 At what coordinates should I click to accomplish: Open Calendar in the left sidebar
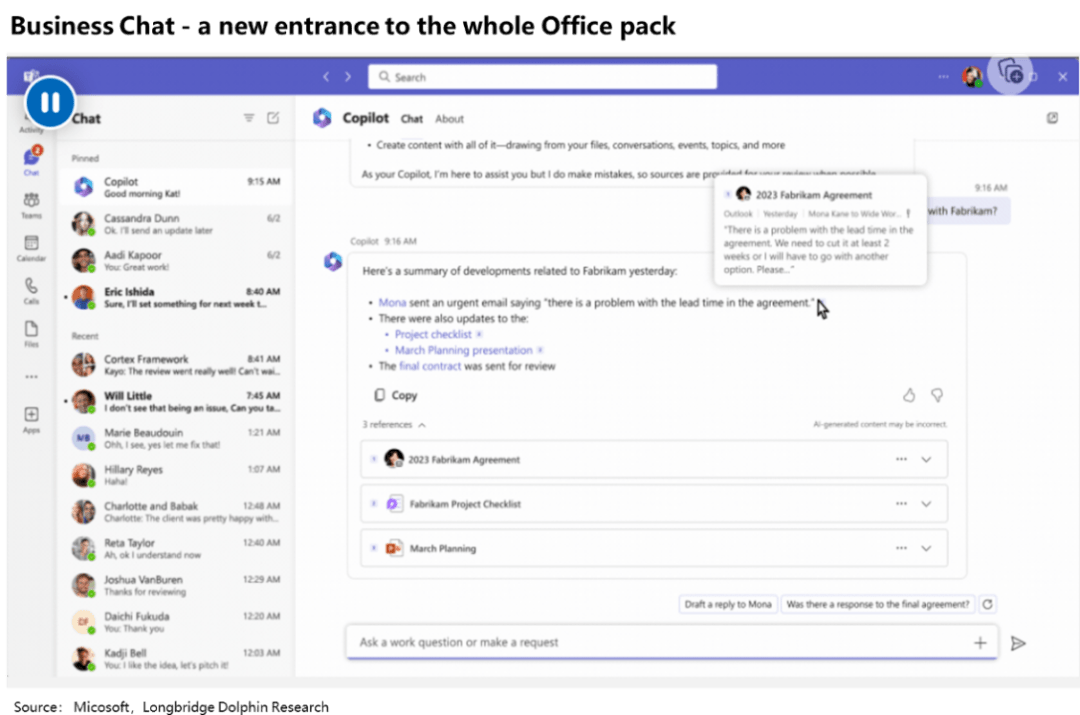pyautogui.click(x=31, y=248)
